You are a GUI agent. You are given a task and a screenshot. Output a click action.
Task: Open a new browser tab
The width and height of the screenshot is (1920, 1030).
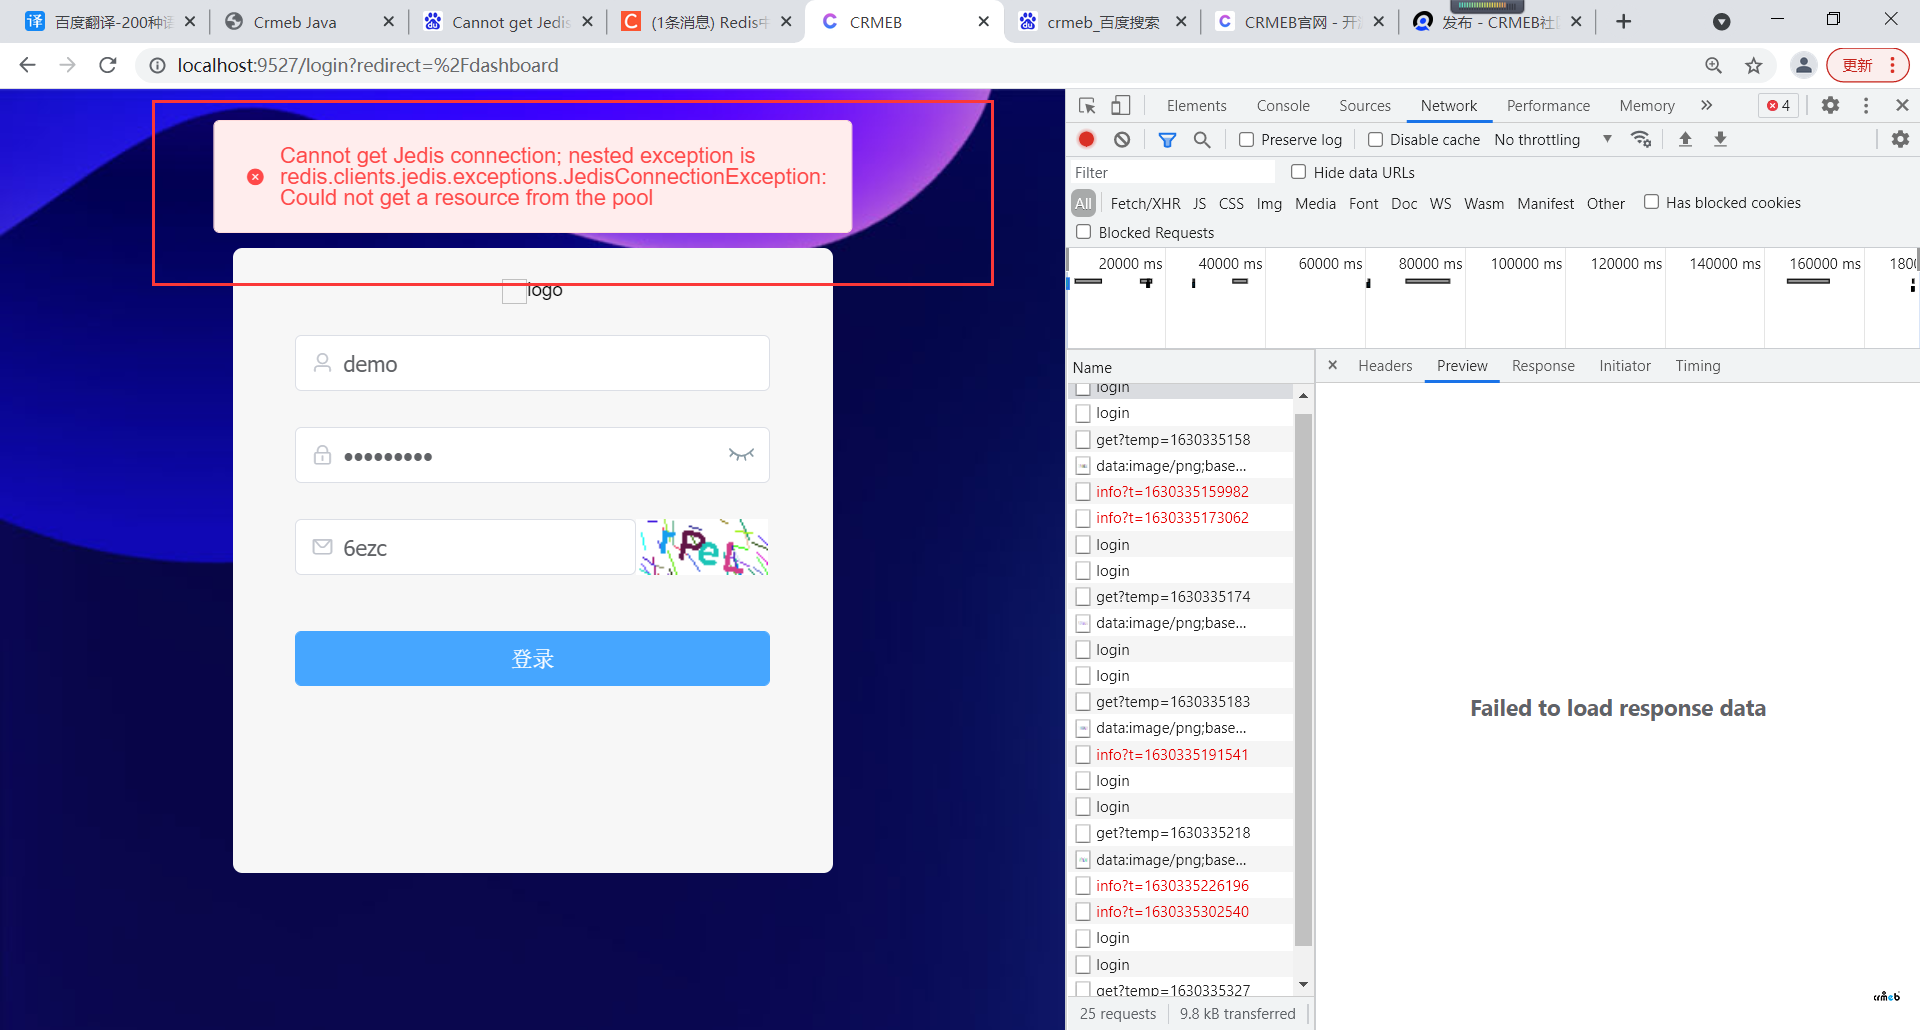[1623, 21]
